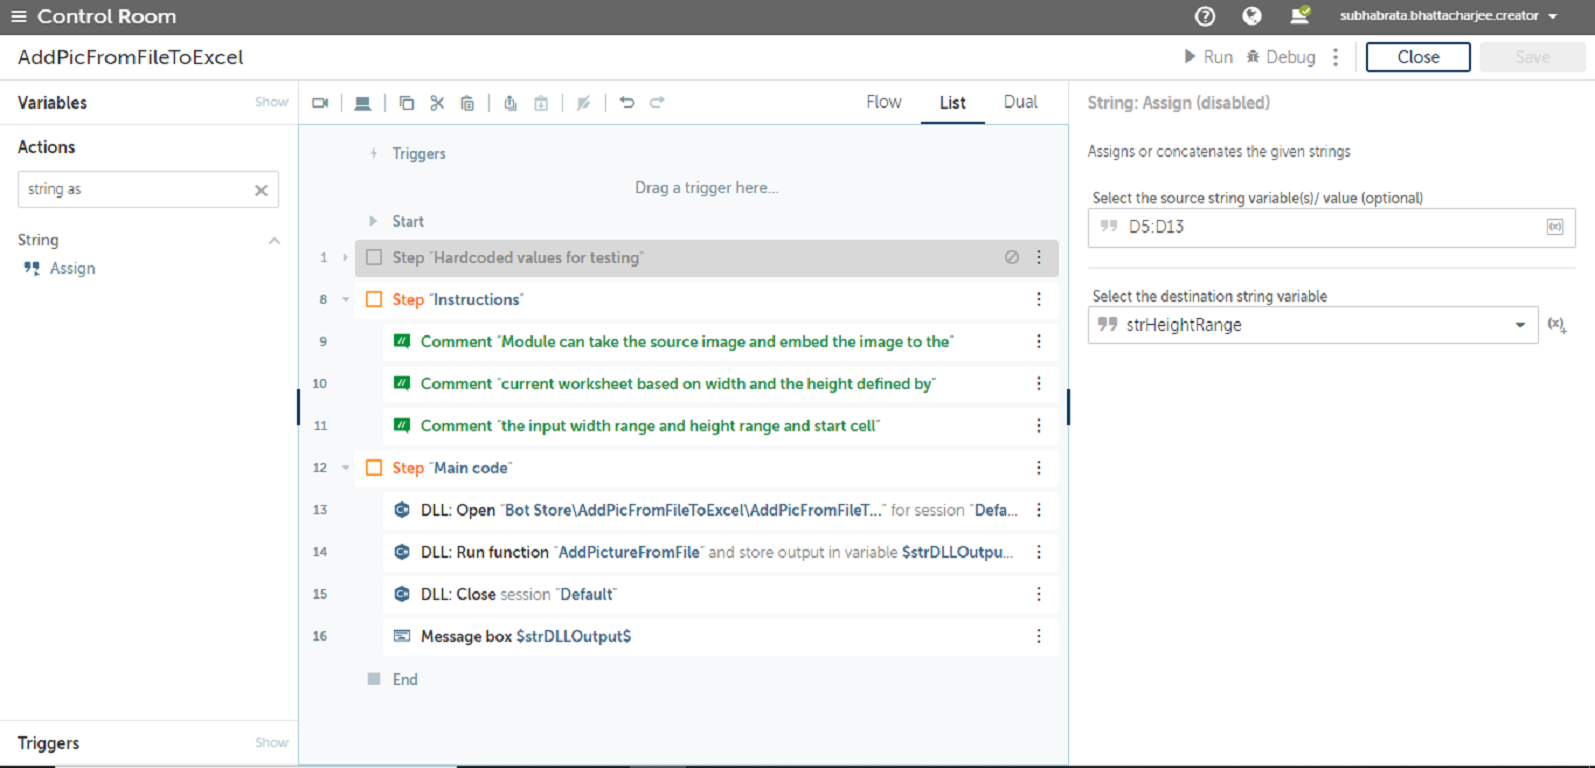Switch to the Dual view tab
Viewport: 1595px width, 768px height.
point(1020,102)
